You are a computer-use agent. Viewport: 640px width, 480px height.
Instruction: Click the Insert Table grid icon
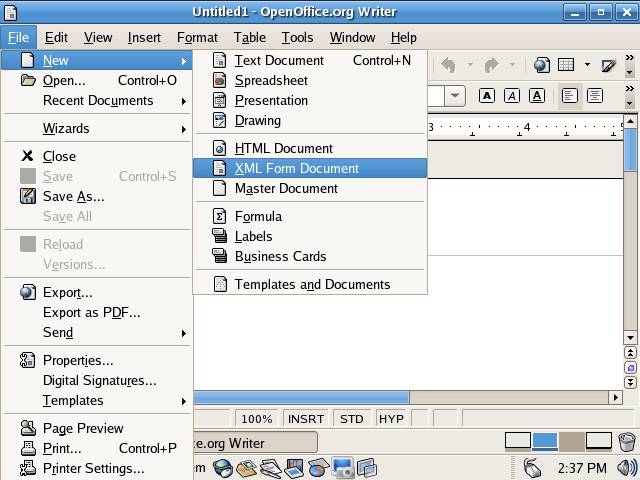(566, 66)
